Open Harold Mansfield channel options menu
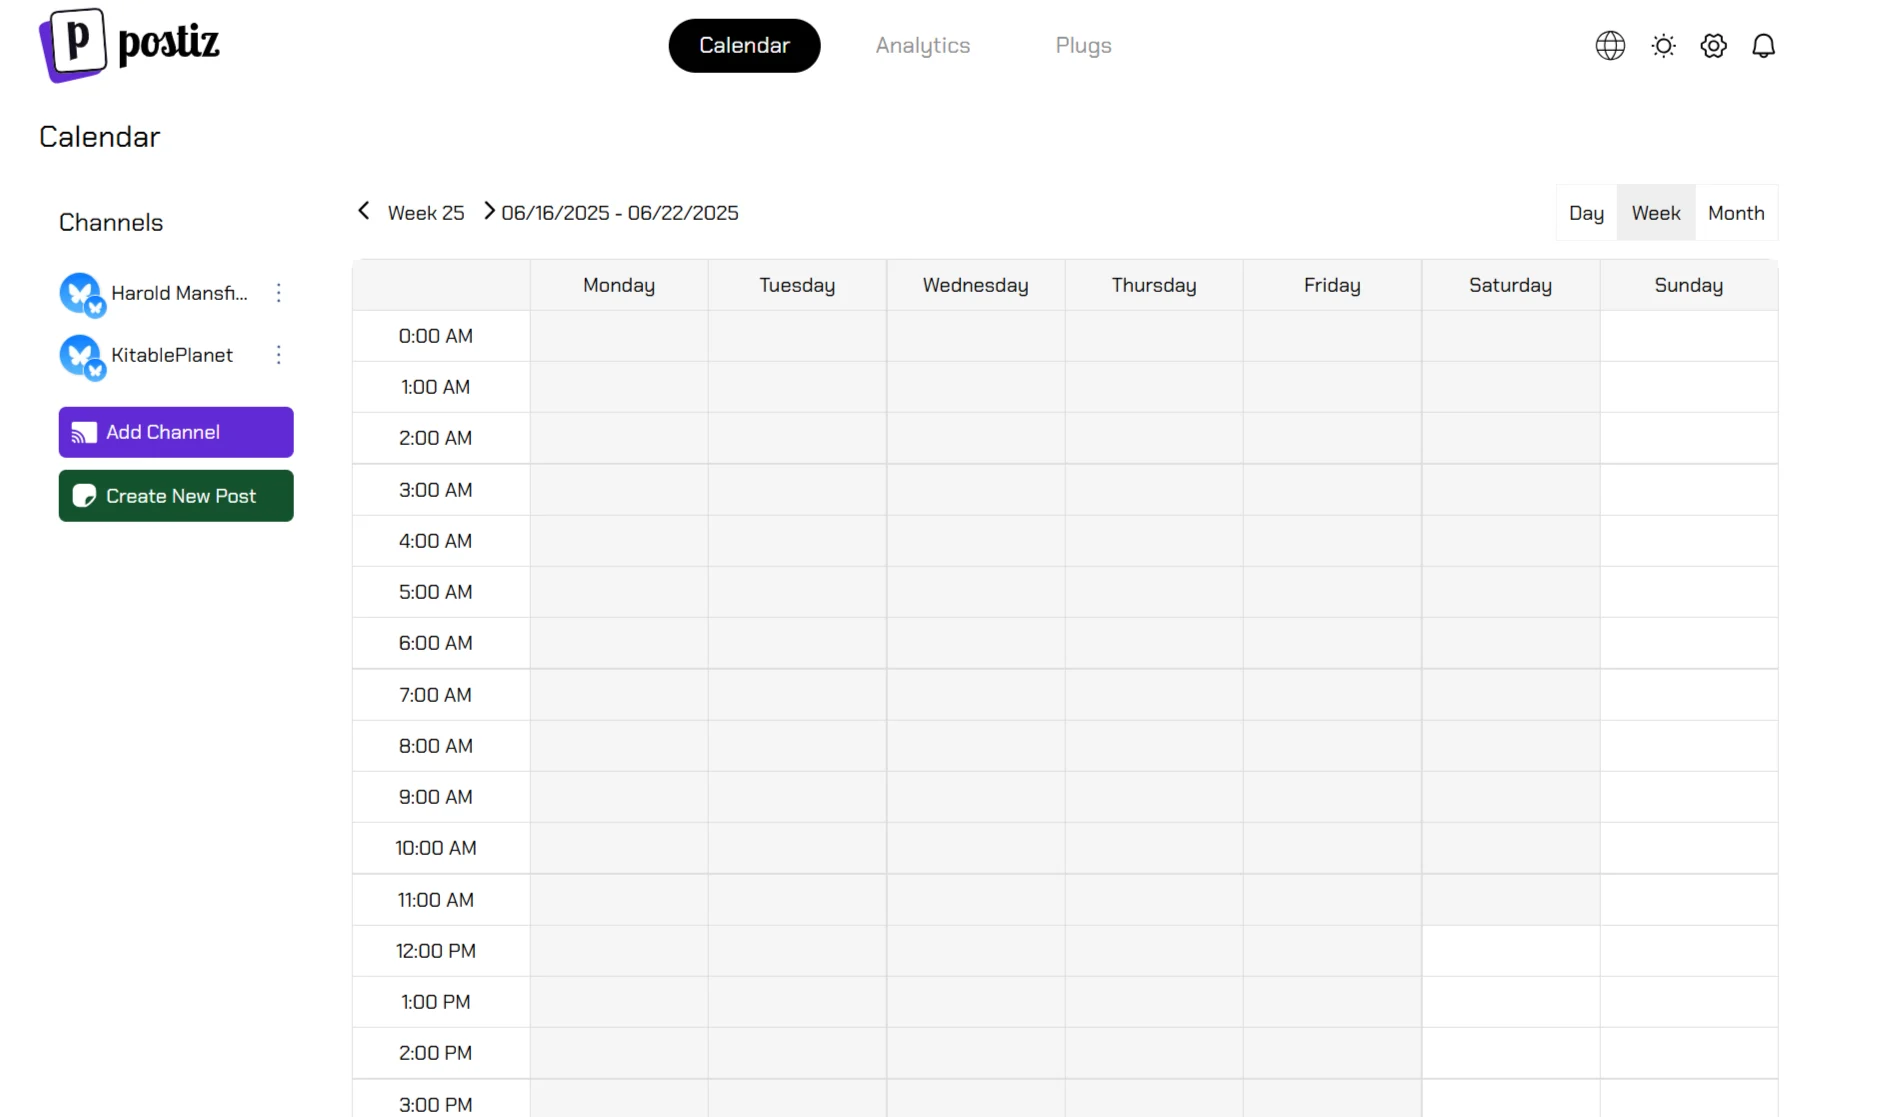The width and height of the screenshot is (1898, 1117). pyautogui.click(x=279, y=293)
